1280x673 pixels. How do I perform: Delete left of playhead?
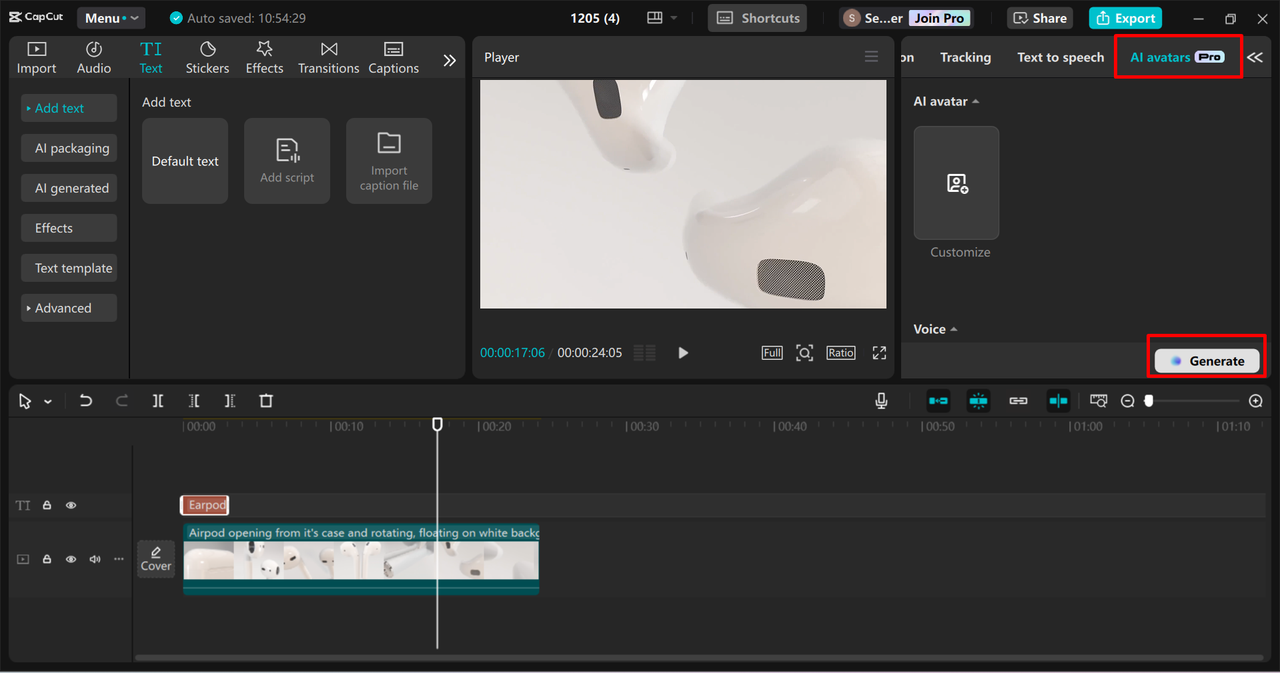(x=194, y=401)
